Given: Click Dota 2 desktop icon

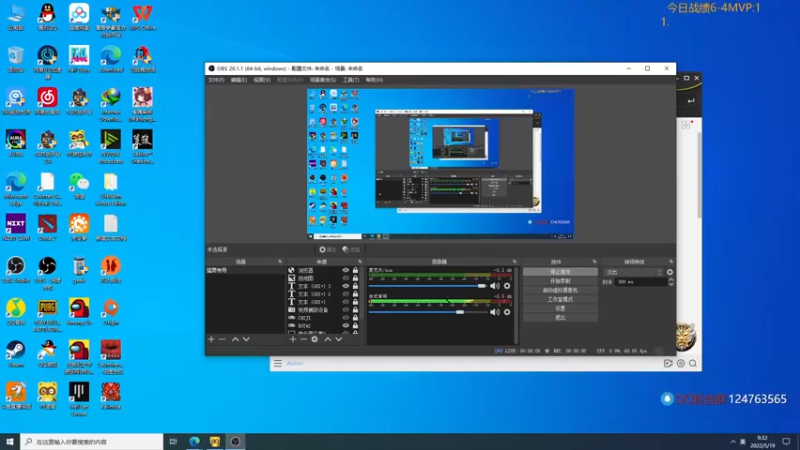Looking at the screenshot, I should click(x=47, y=227).
